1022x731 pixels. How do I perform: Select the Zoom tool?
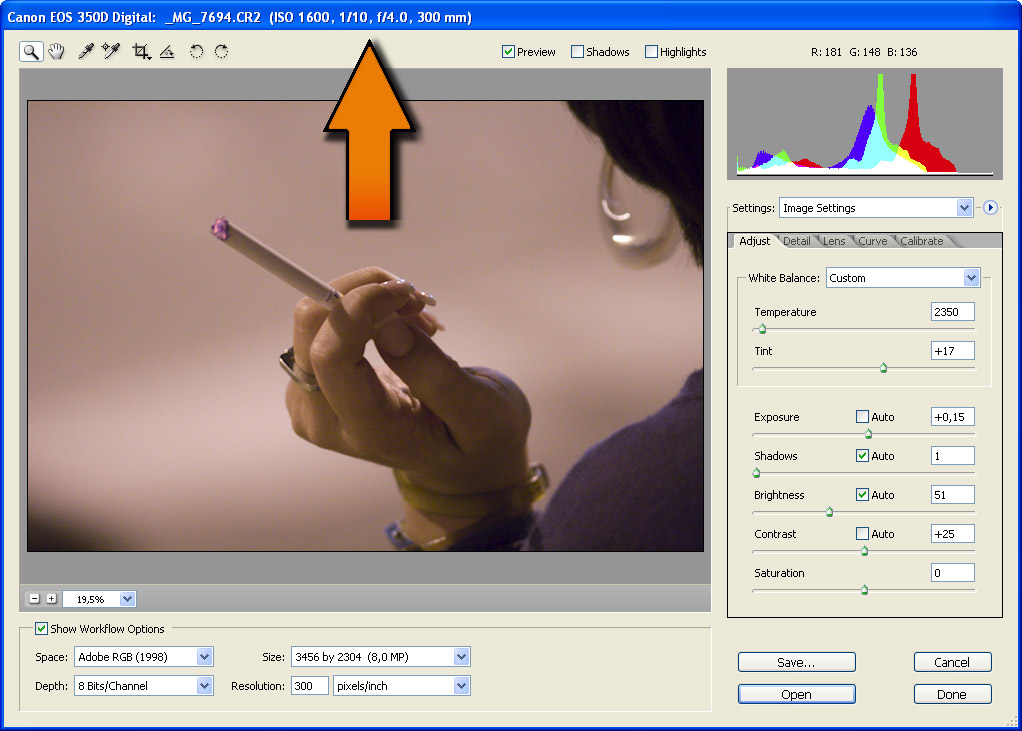point(31,51)
